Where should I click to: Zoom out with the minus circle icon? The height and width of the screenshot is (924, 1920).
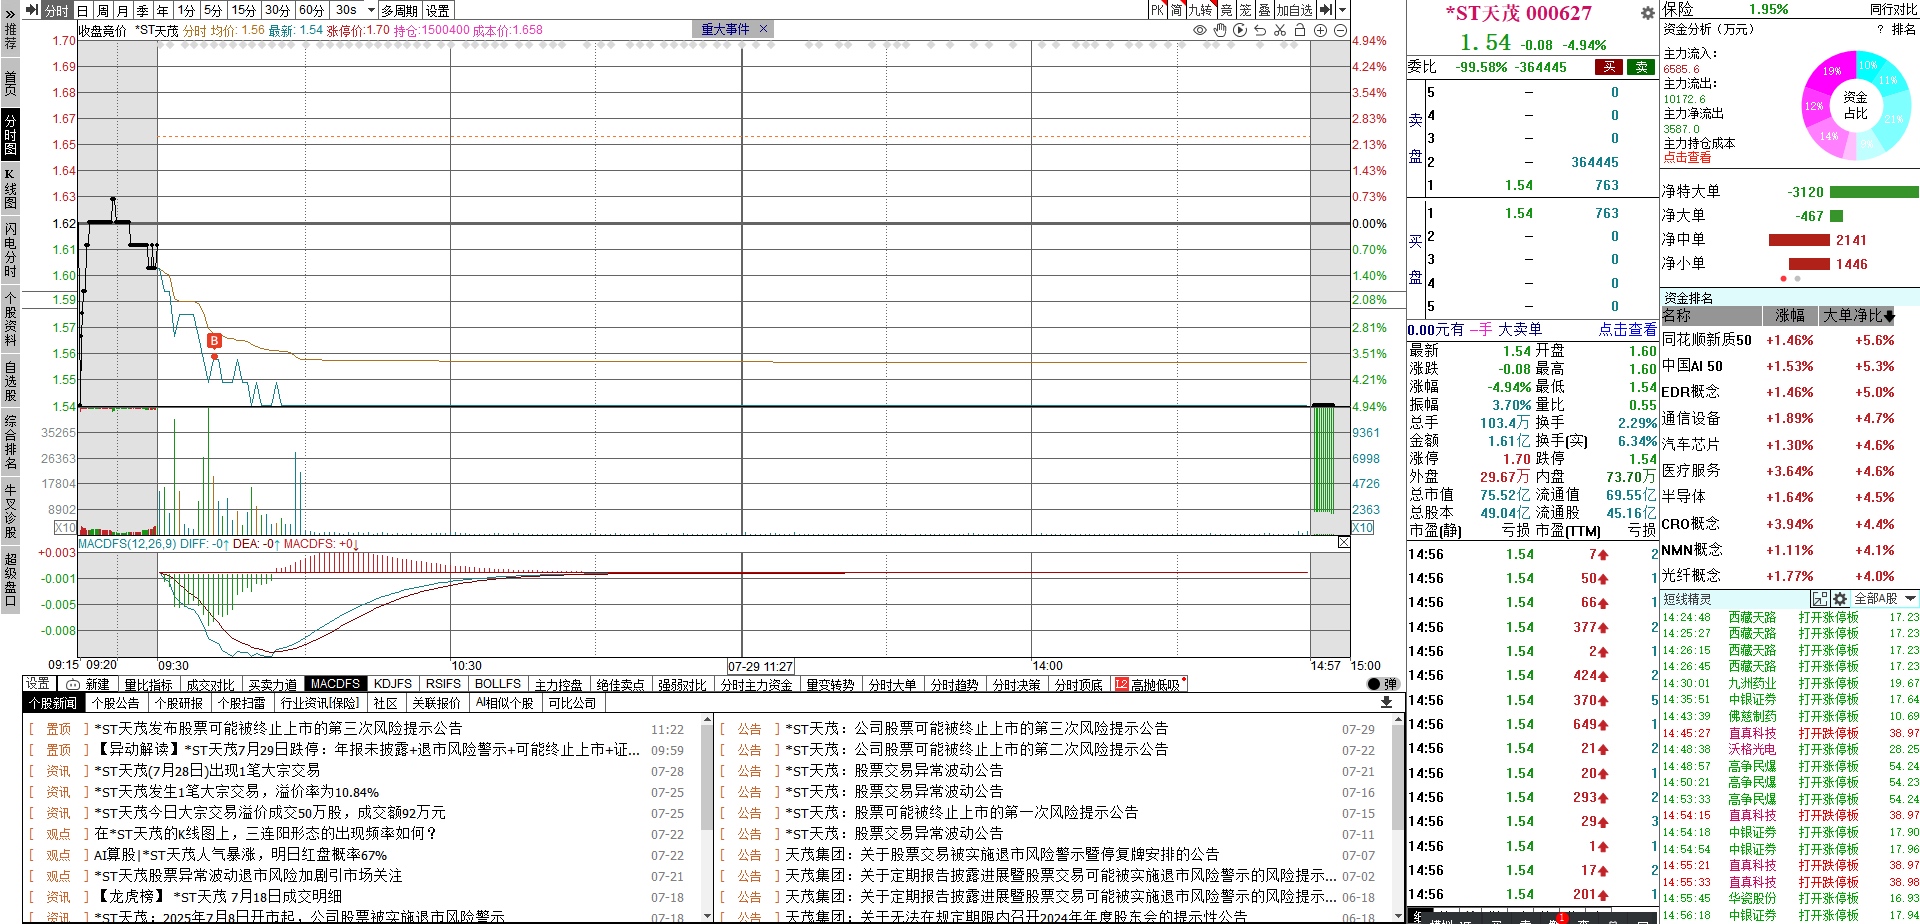(x=1340, y=30)
